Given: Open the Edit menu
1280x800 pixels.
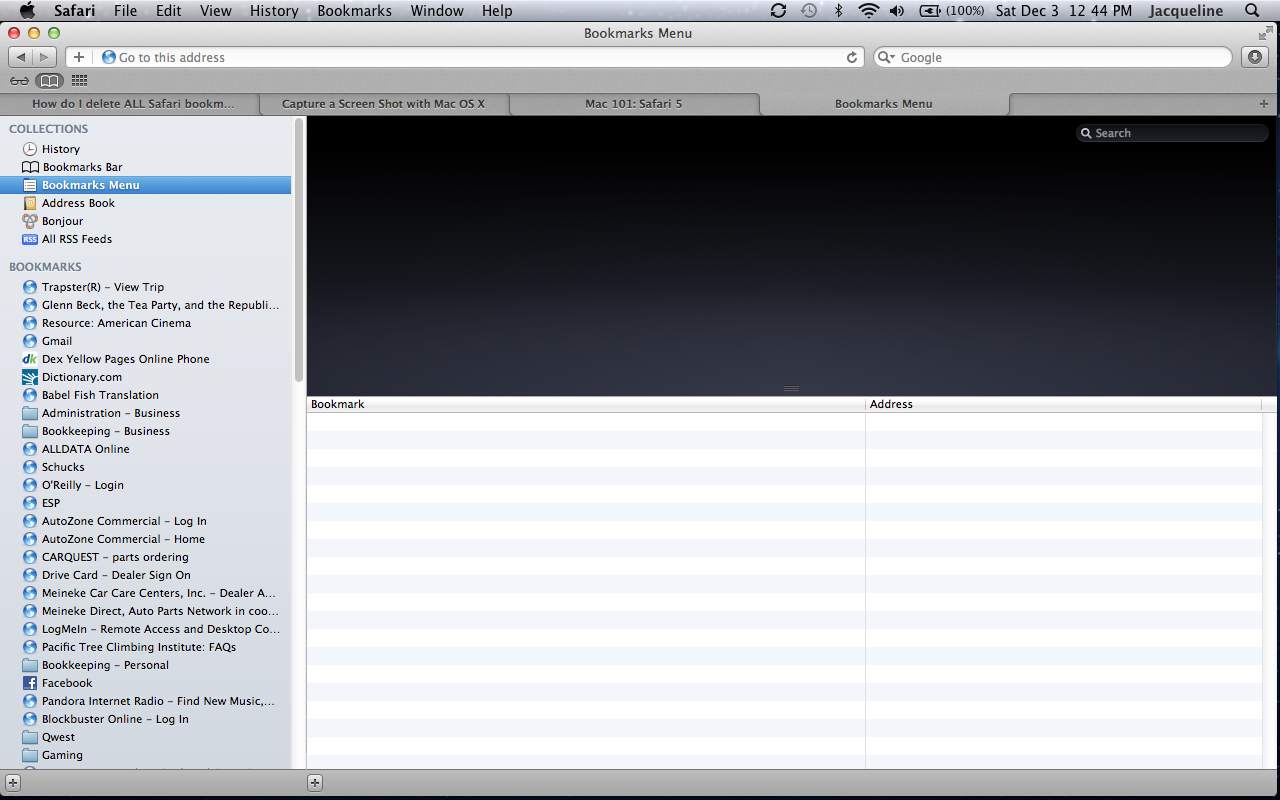Looking at the screenshot, I should (x=168, y=11).
